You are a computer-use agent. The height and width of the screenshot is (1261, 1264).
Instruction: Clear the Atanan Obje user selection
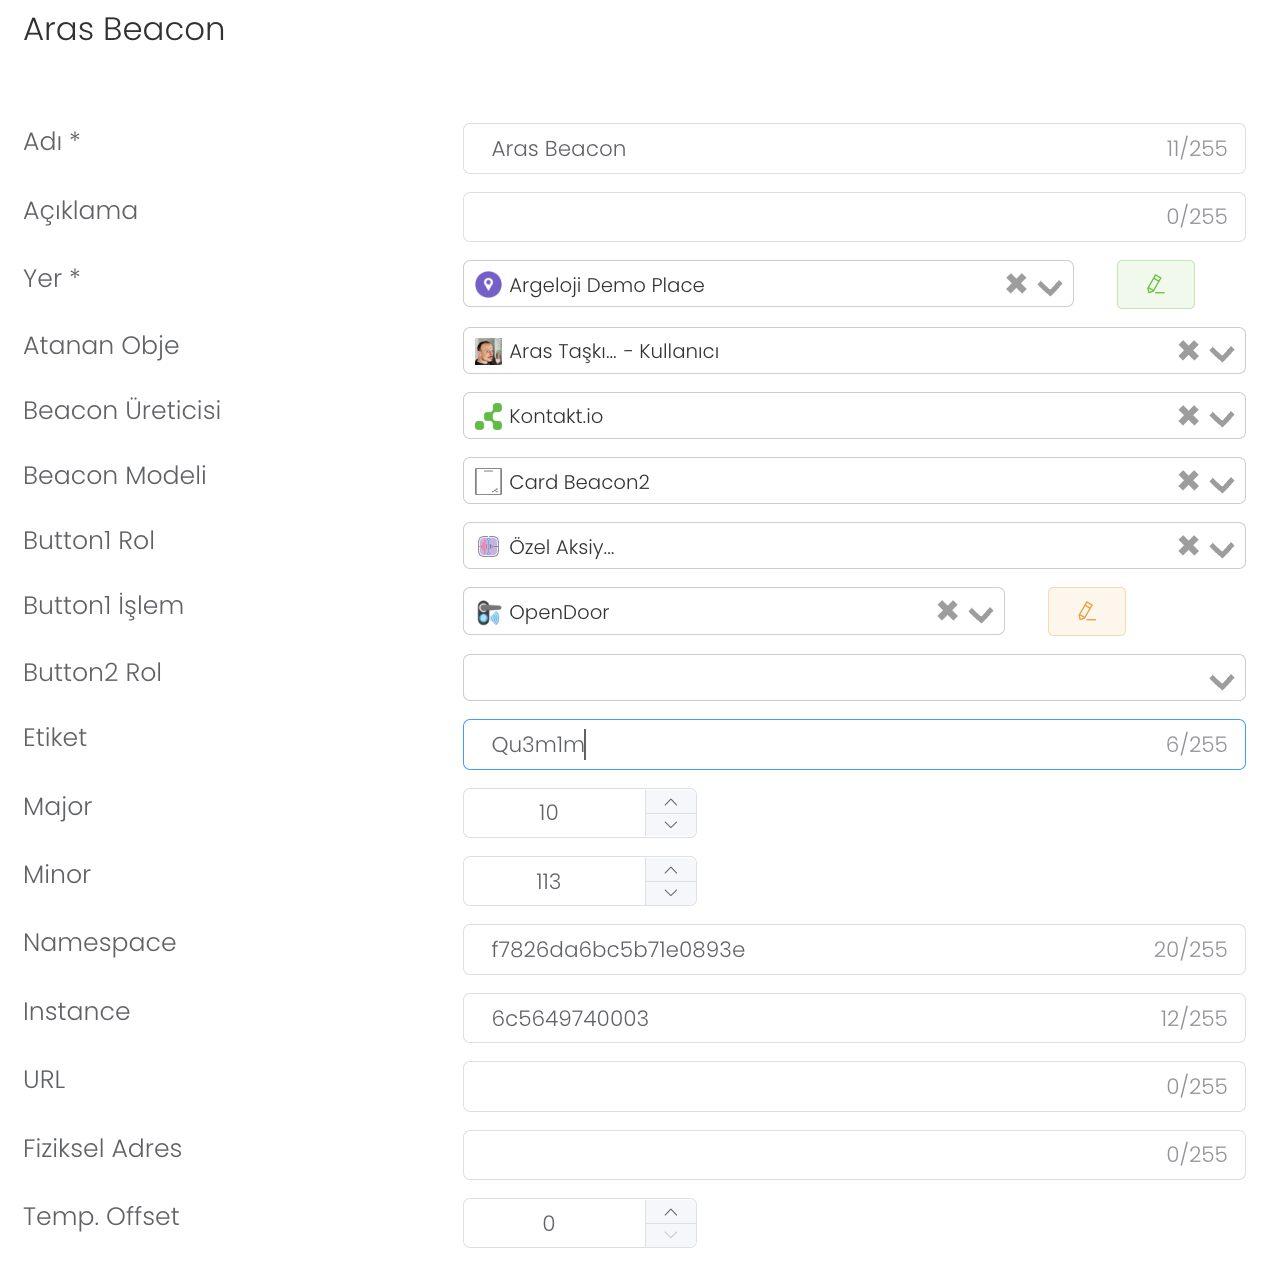pyautogui.click(x=1188, y=350)
